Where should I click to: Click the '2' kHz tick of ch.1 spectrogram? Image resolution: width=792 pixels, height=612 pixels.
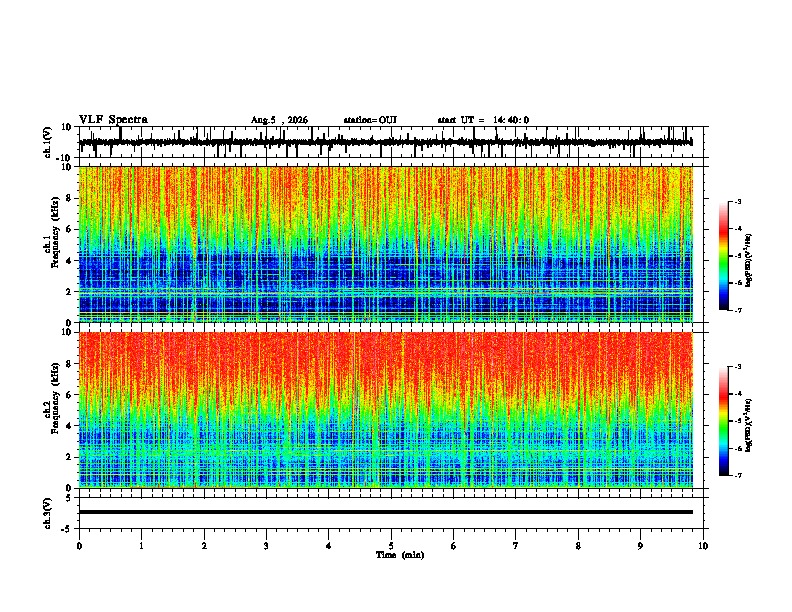point(69,292)
